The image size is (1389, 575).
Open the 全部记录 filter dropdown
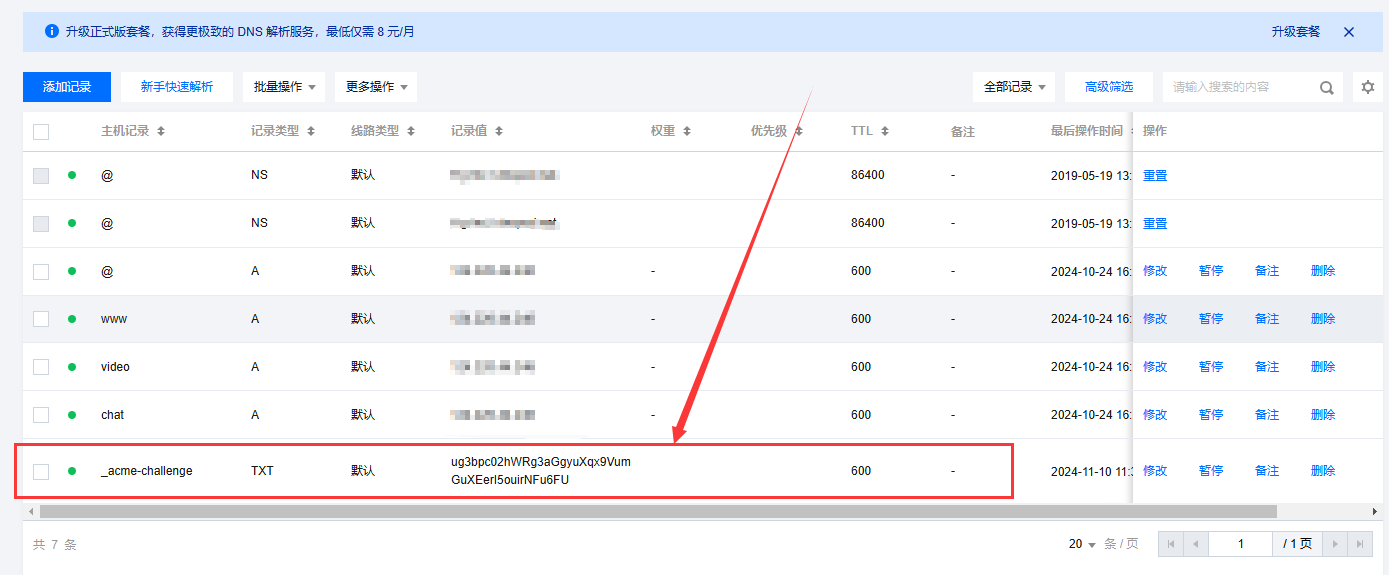coord(1014,87)
